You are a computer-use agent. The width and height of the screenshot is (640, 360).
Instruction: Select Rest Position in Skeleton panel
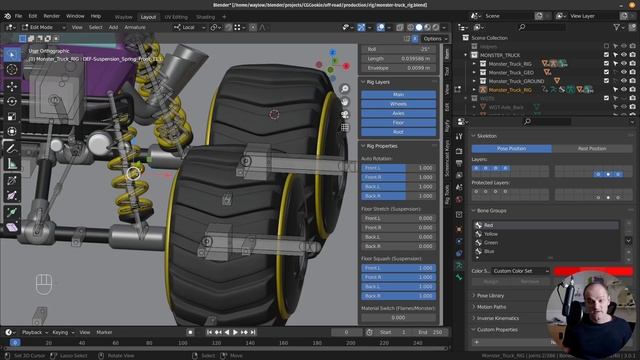[592, 149]
